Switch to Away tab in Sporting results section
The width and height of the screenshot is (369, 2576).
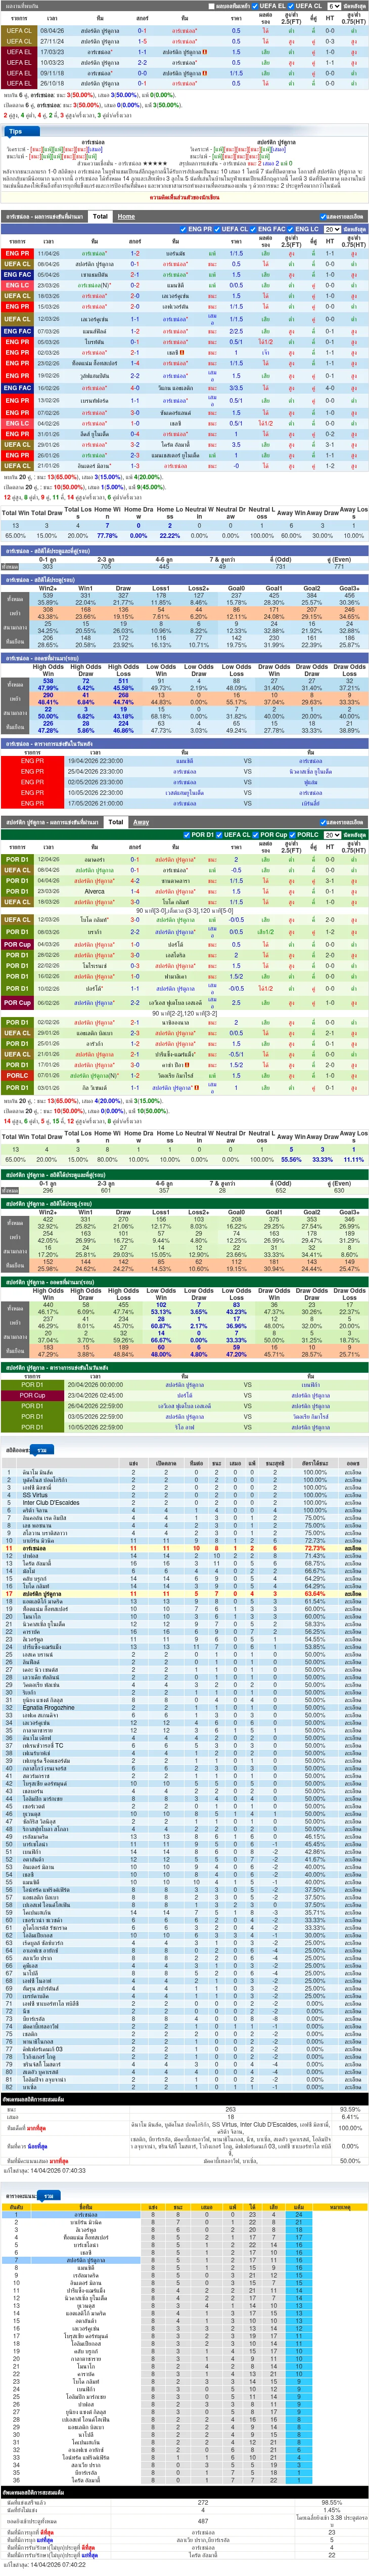coord(141,822)
